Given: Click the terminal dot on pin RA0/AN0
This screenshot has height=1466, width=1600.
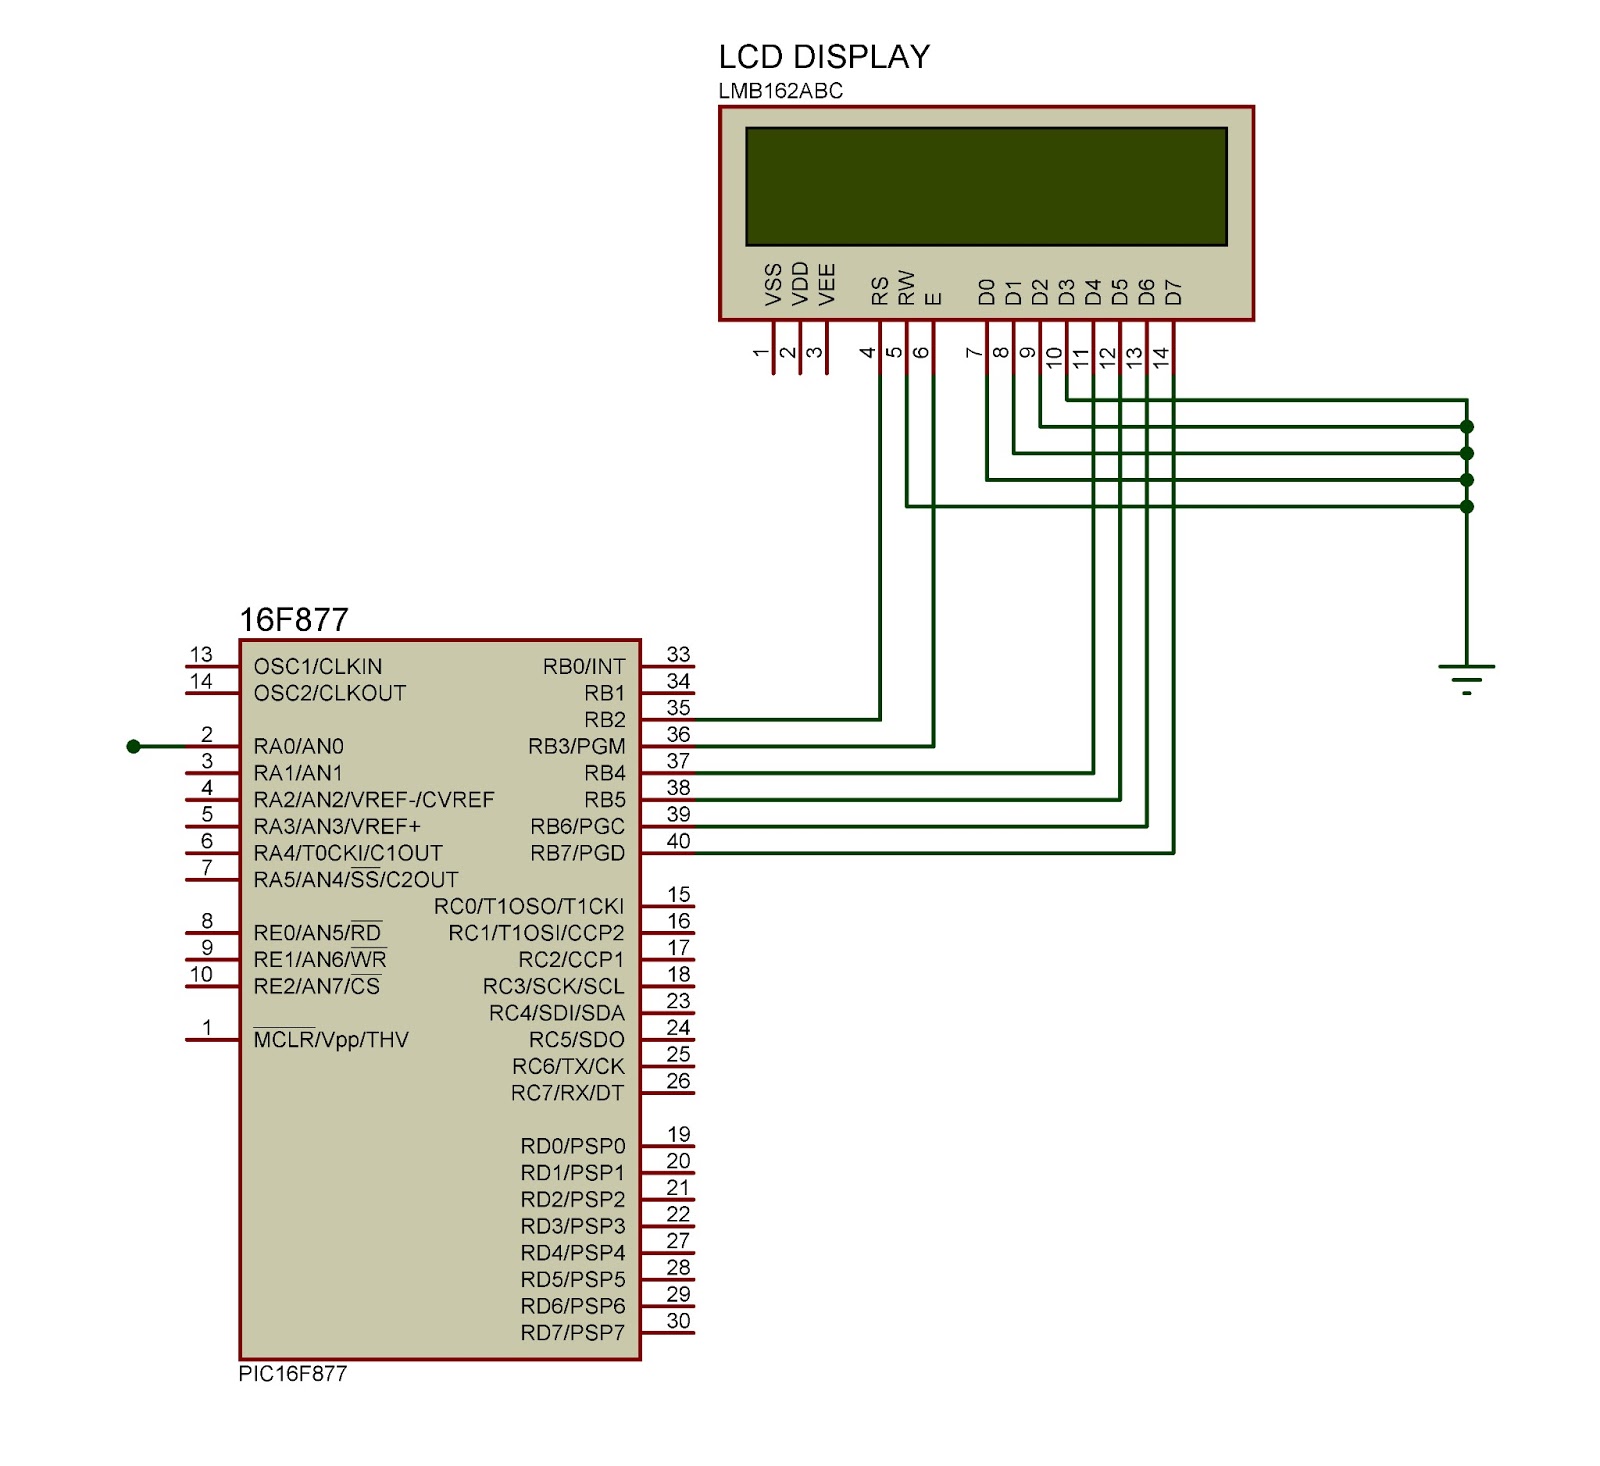Looking at the screenshot, I should click(x=133, y=746).
